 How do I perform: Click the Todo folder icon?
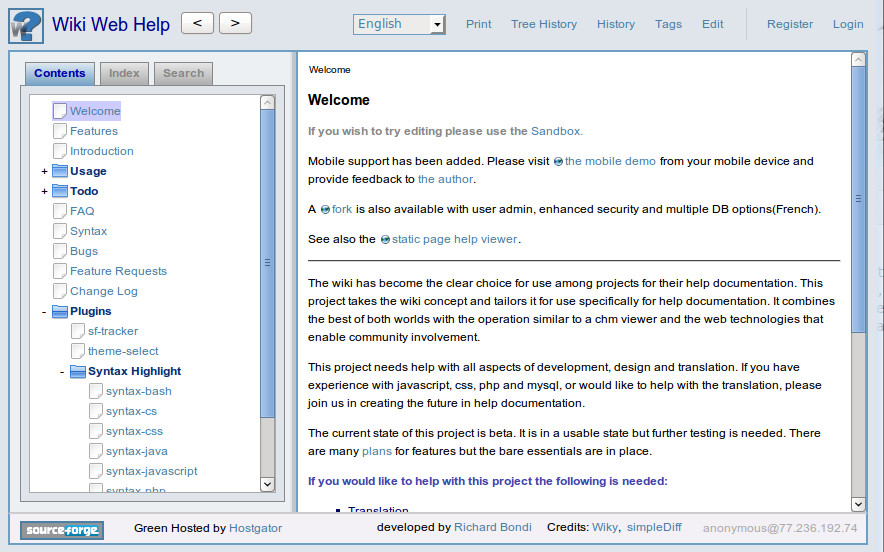tap(60, 191)
